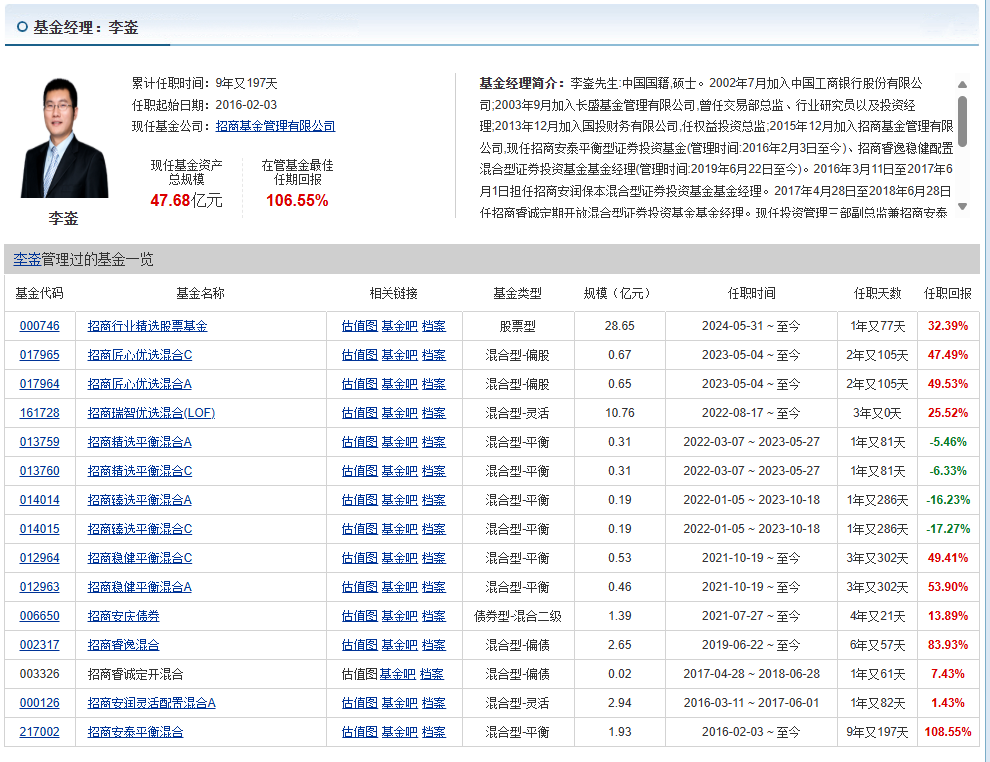Open fund code 006650
The height and width of the screenshot is (762, 990).
click(40, 616)
